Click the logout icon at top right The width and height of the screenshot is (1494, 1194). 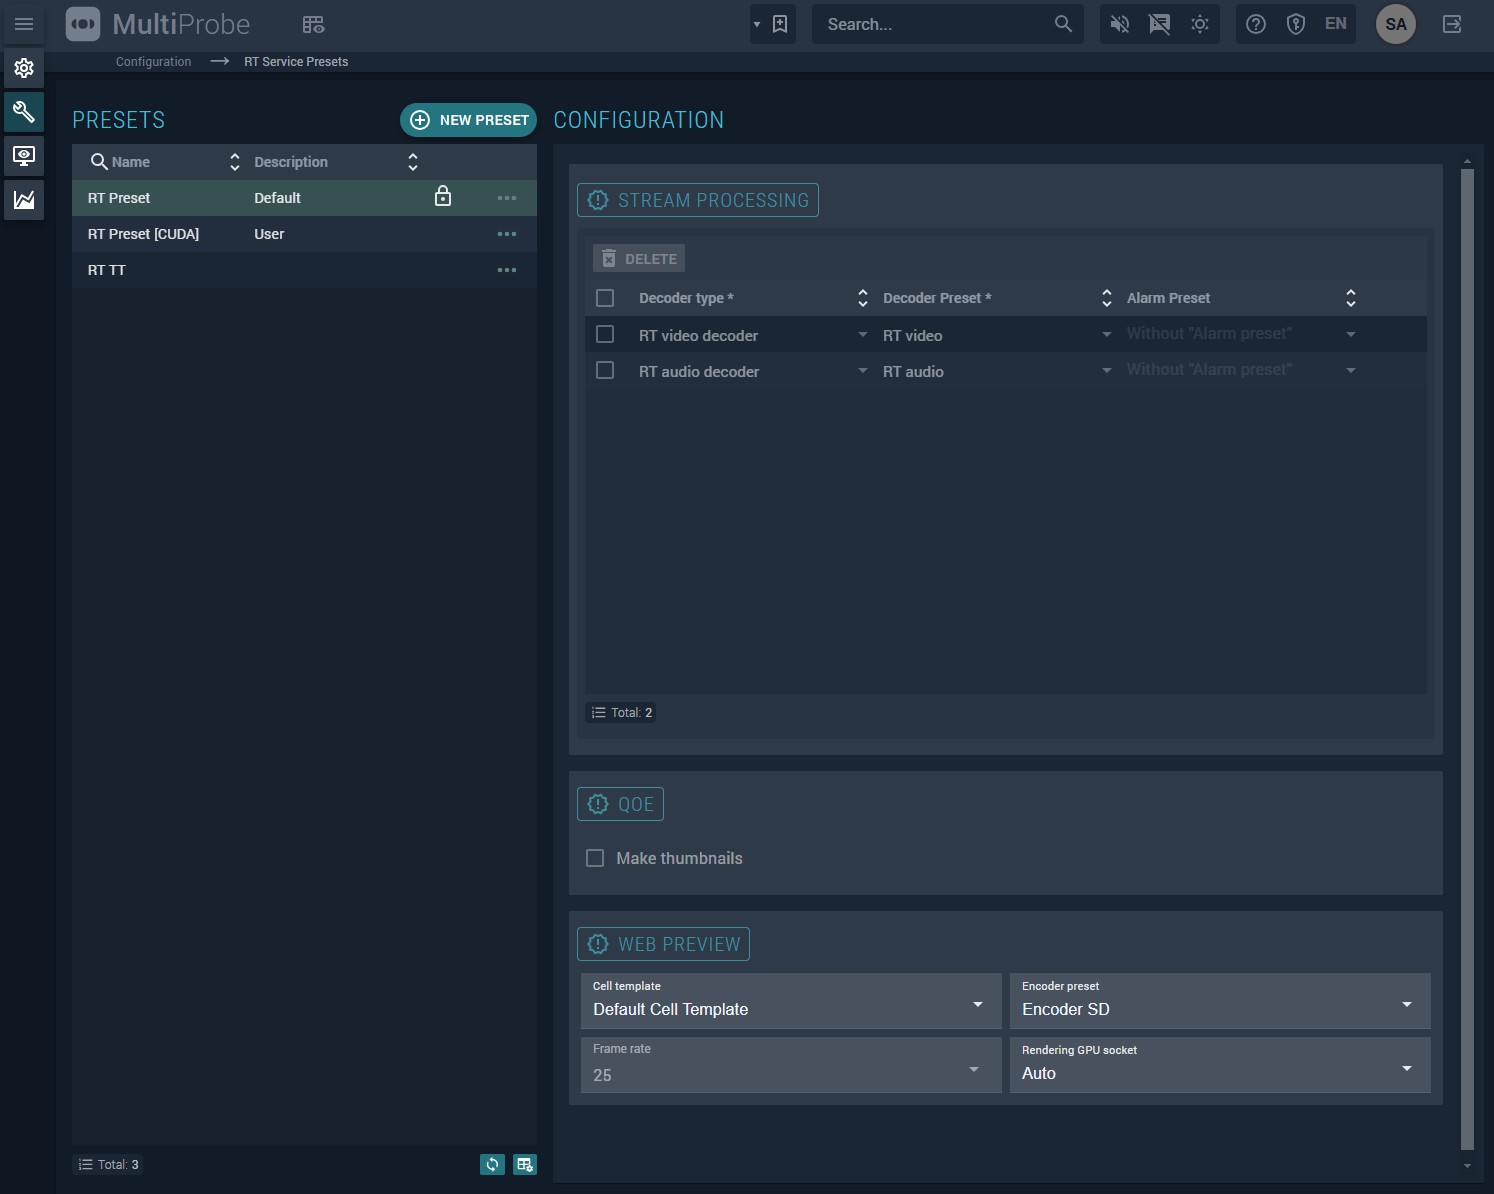tap(1452, 24)
